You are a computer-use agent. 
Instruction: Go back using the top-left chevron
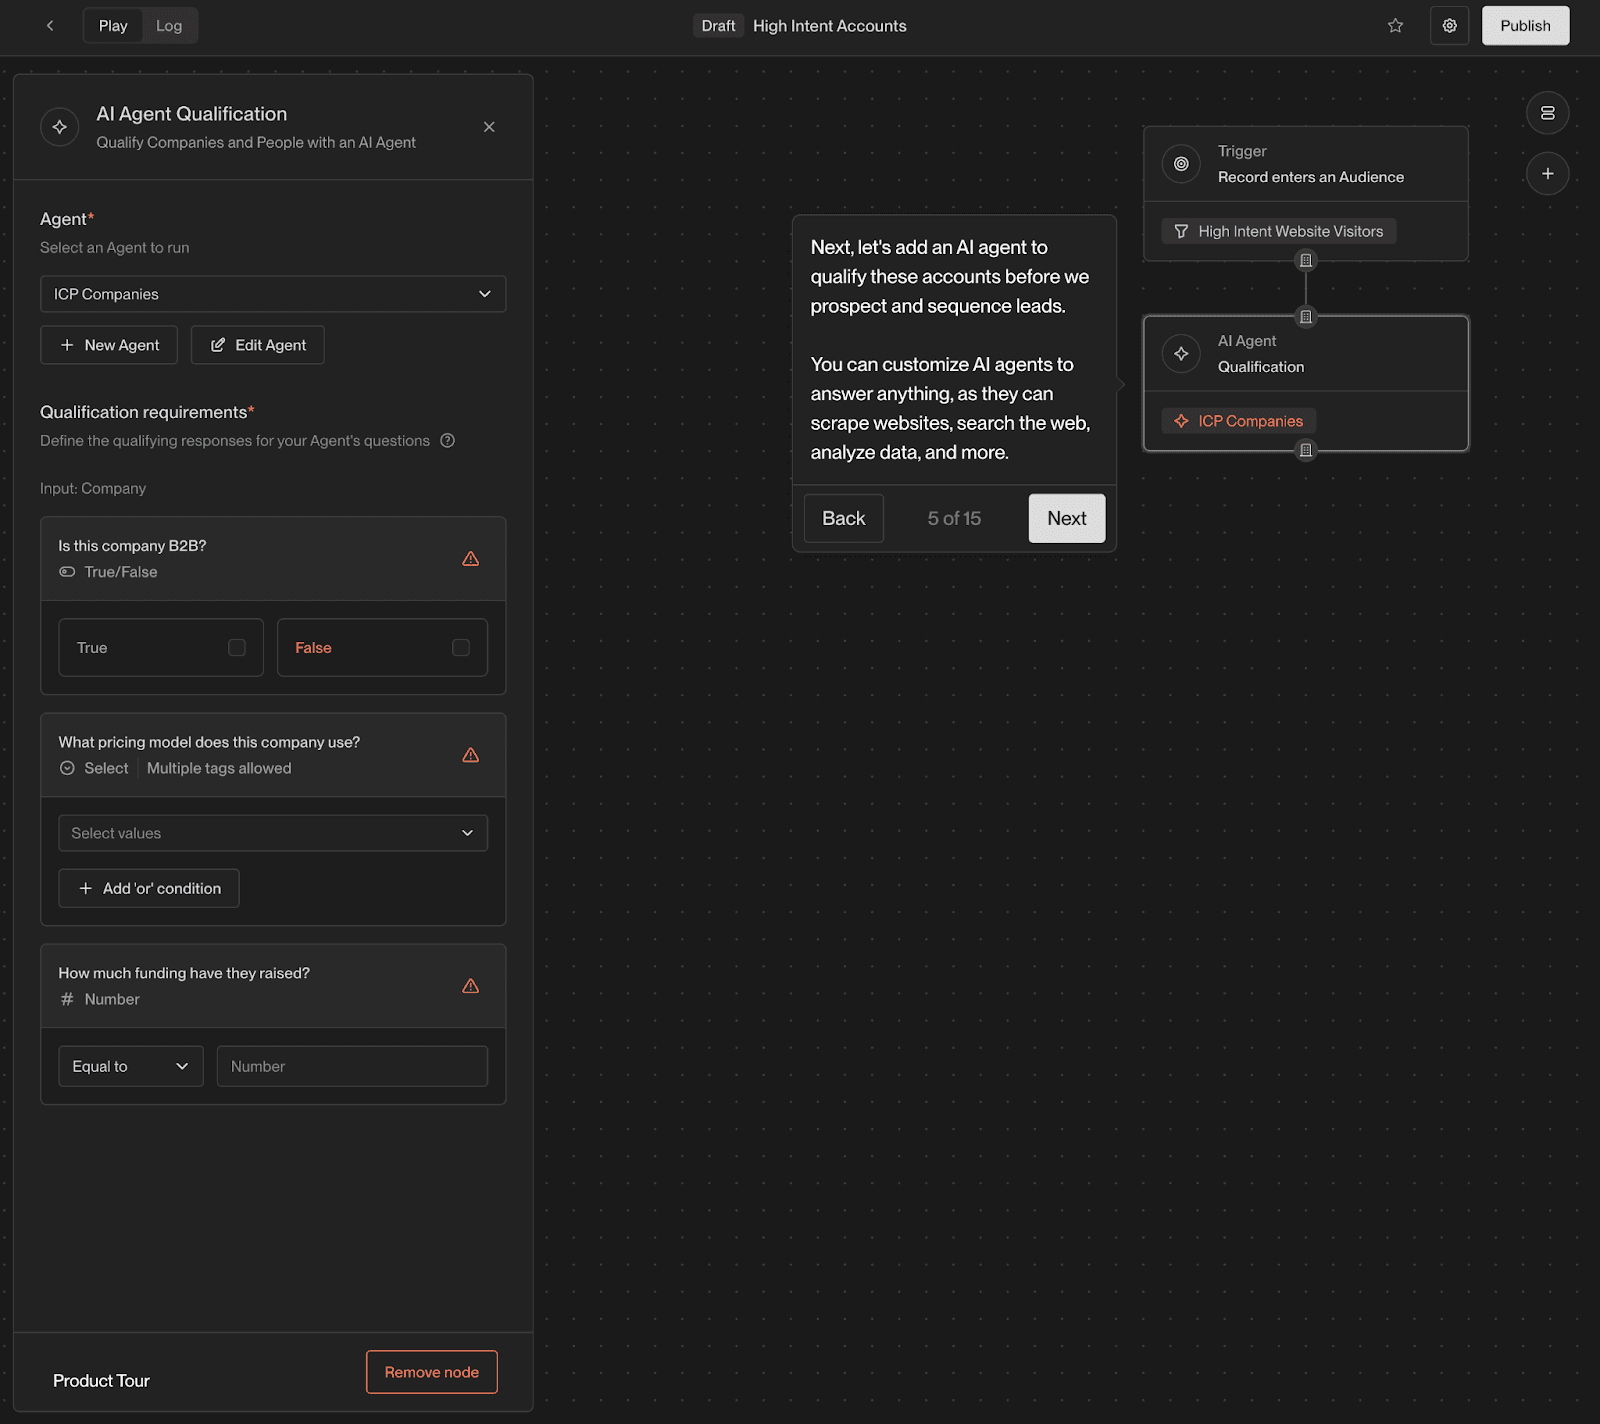tap(50, 26)
